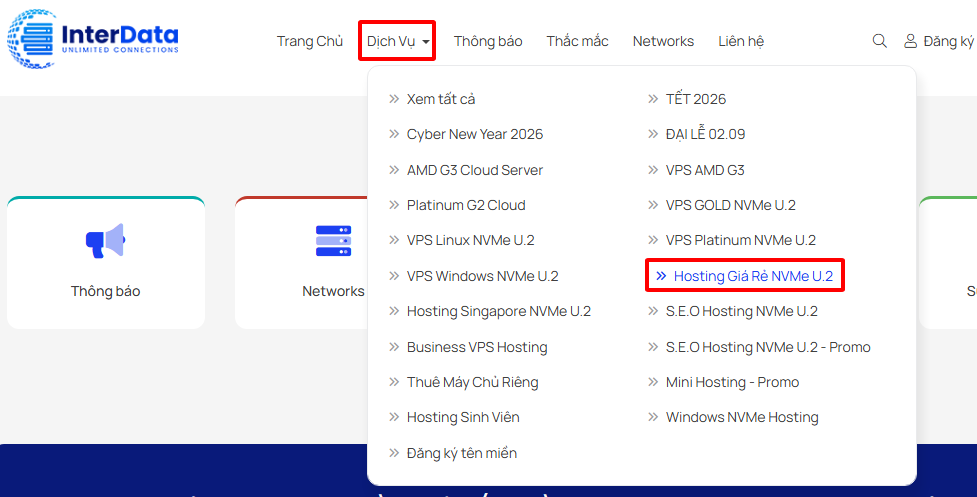Viewport: 977px width, 497px height.
Task: Click the server stack icon on Networks card
Action: pos(333,240)
